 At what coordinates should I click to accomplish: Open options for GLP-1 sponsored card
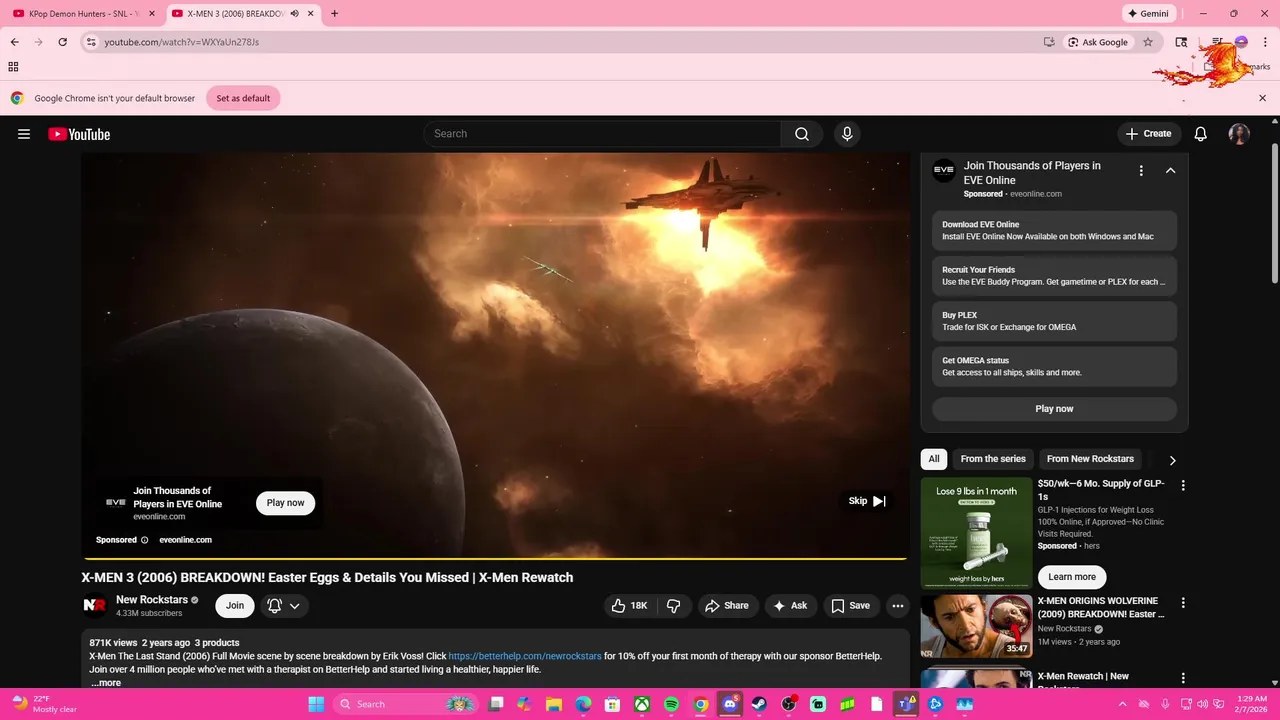[1183, 485]
